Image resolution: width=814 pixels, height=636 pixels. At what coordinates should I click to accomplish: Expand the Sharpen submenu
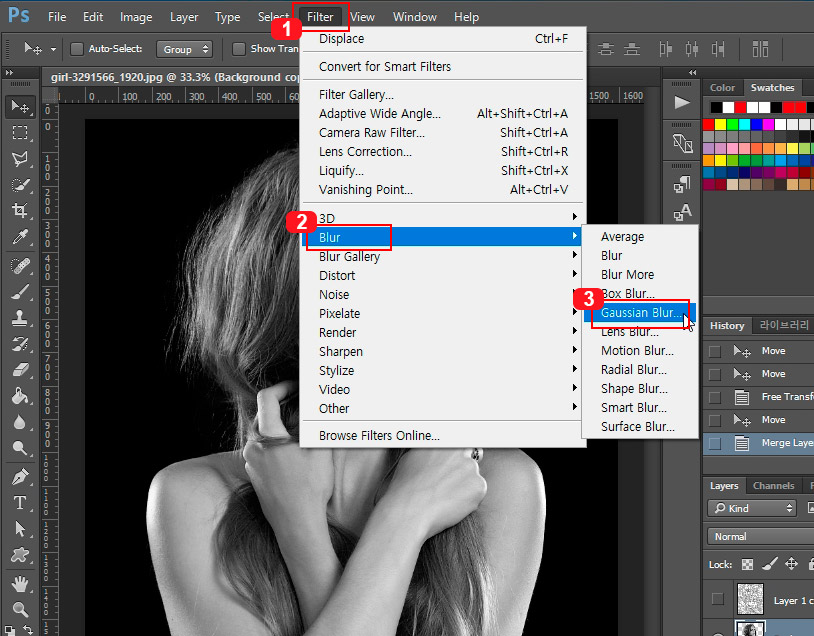click(x=443, y=351)
